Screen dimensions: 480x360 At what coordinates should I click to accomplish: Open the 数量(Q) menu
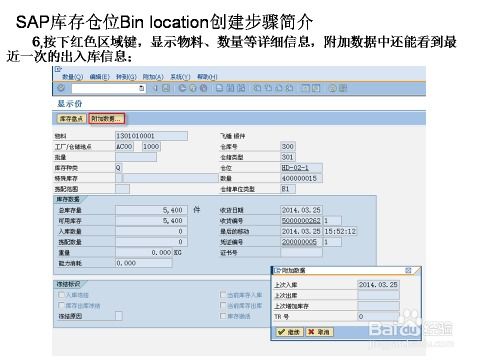(x=72, y=77)
